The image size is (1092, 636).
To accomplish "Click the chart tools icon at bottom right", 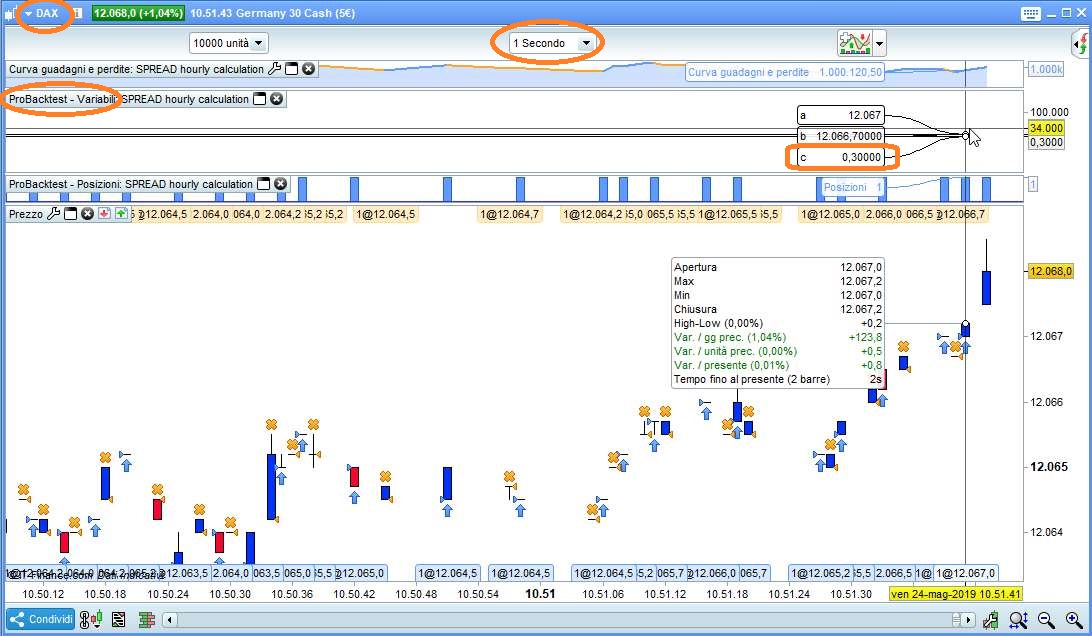I will tap(990, 619).
